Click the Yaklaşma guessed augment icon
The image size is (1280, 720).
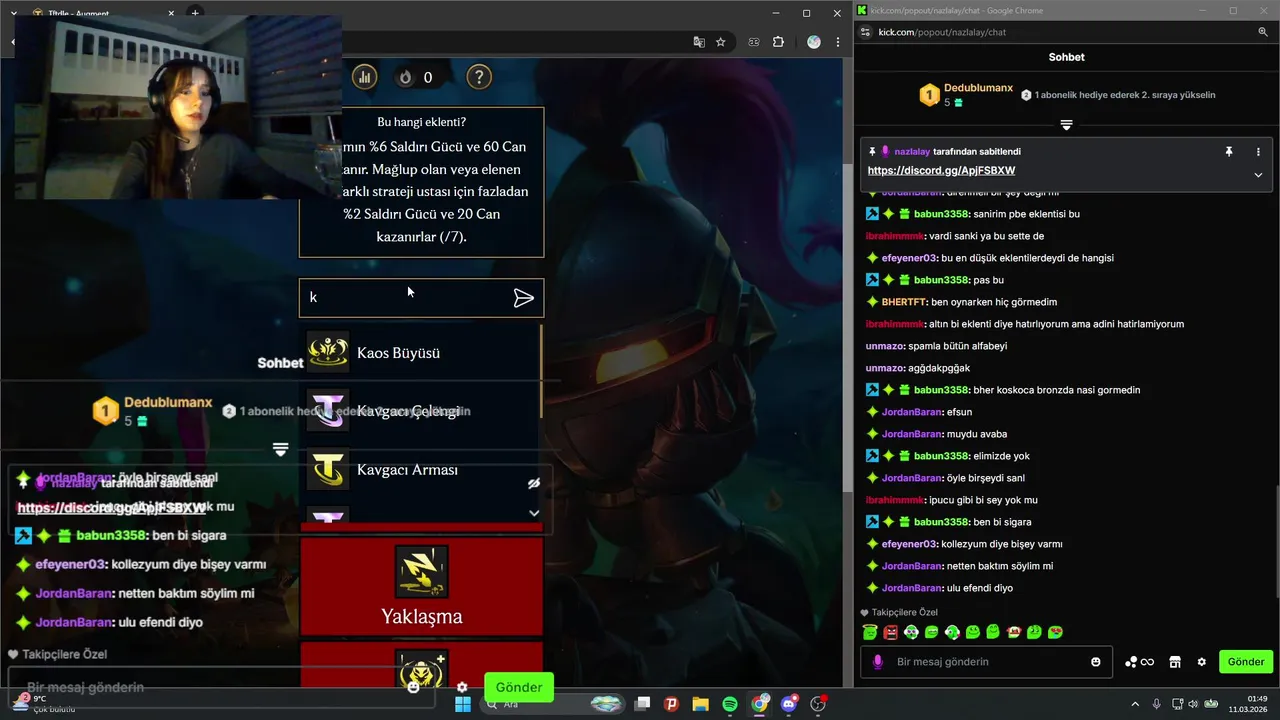(421, 572)
